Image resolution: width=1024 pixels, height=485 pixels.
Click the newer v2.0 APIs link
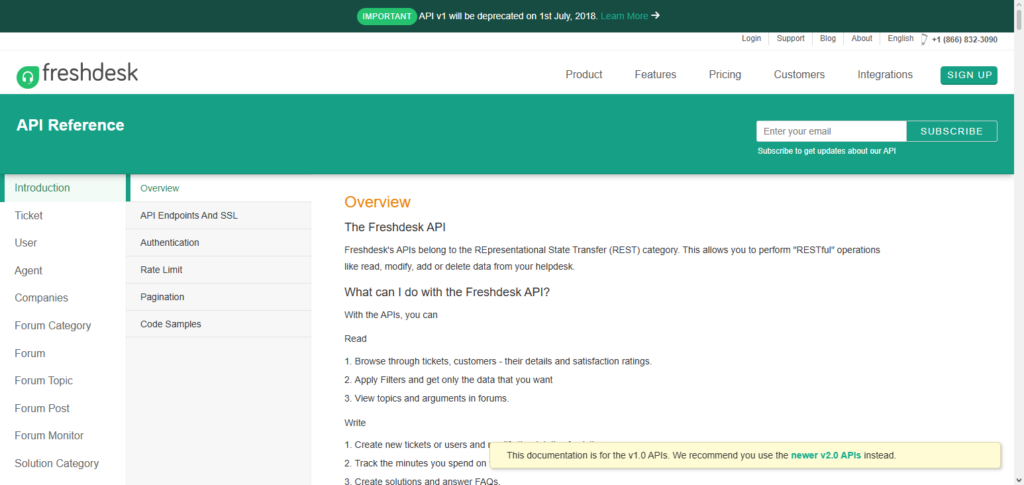[x=825, y=456]
